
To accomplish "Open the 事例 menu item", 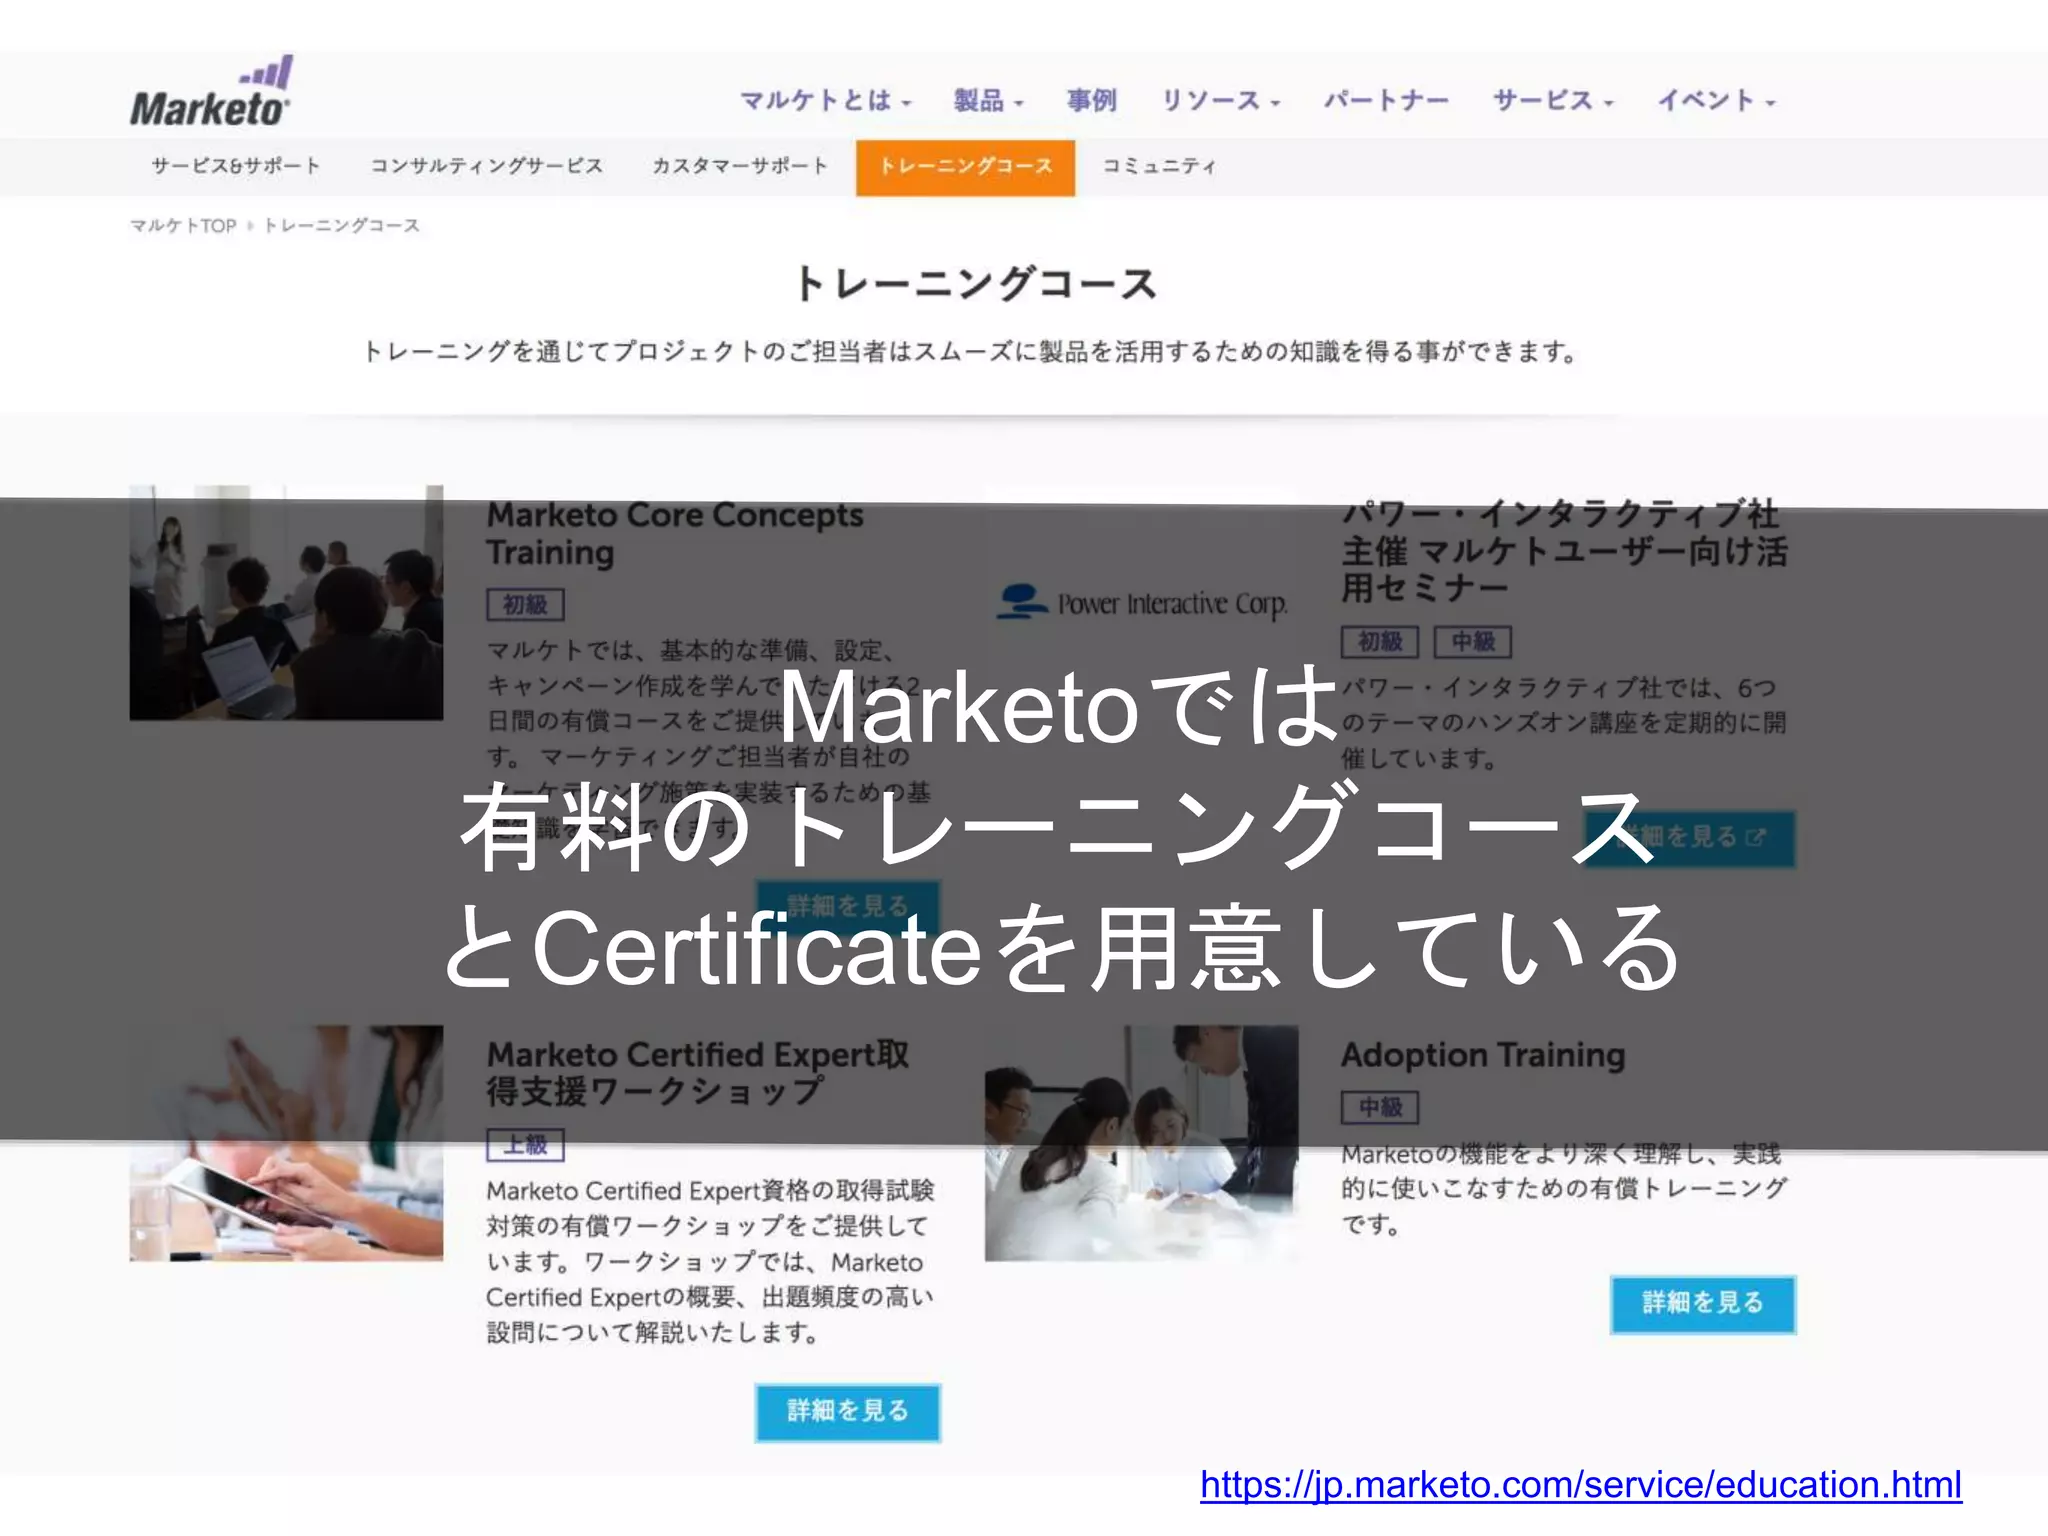I will [x=1091, y=101].
